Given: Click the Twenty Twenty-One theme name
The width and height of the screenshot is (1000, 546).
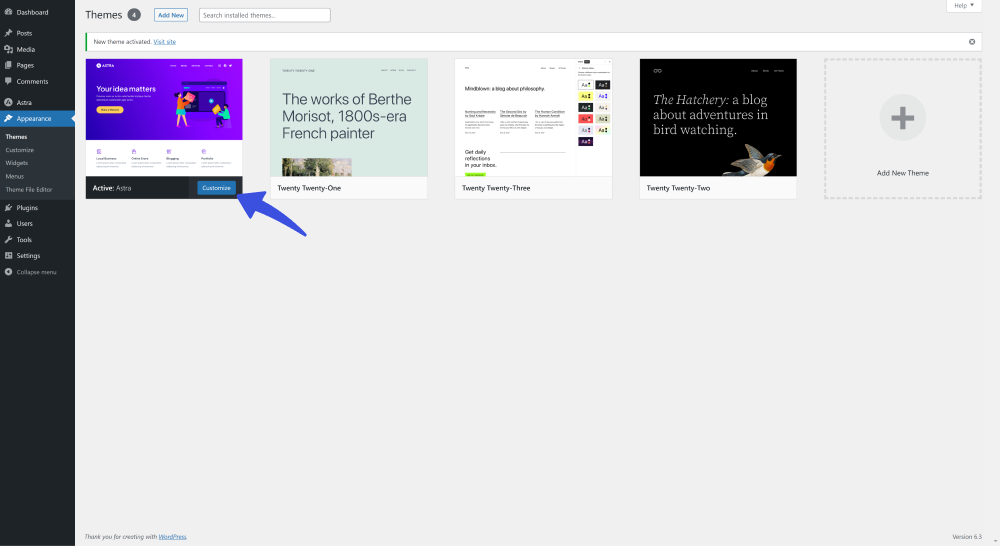Looking at the screenshot, I should pyautogui.click(x=309, y=188).
